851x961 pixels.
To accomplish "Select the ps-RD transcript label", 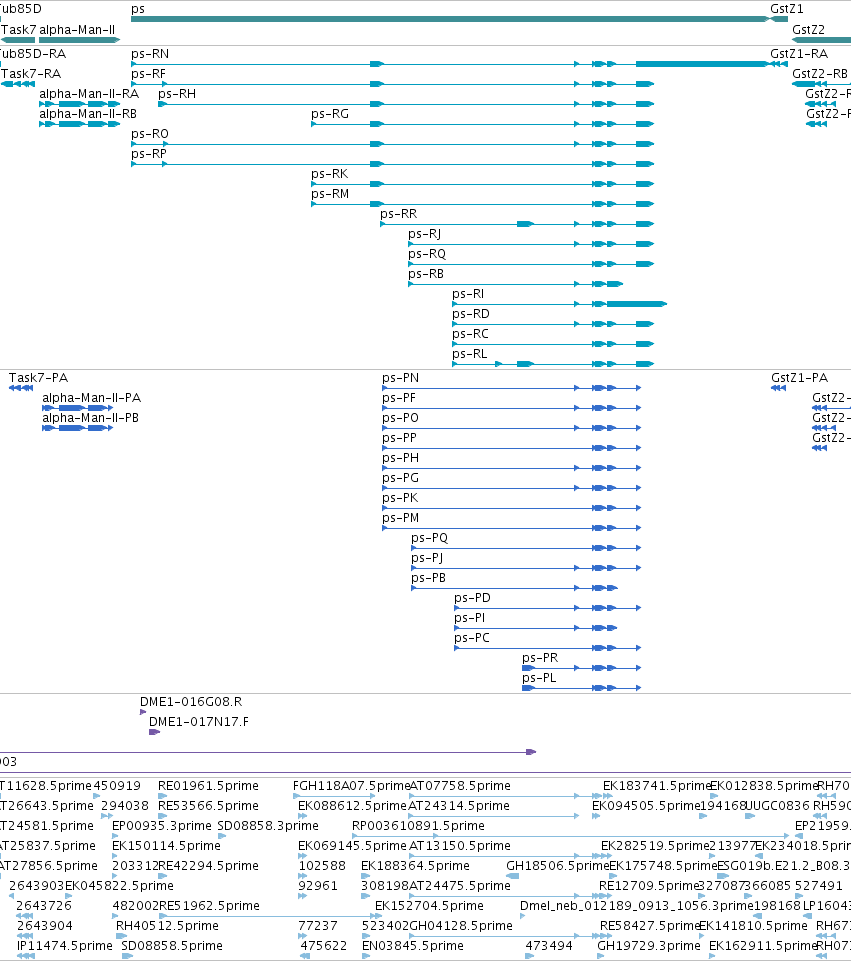I will point(471,314).
